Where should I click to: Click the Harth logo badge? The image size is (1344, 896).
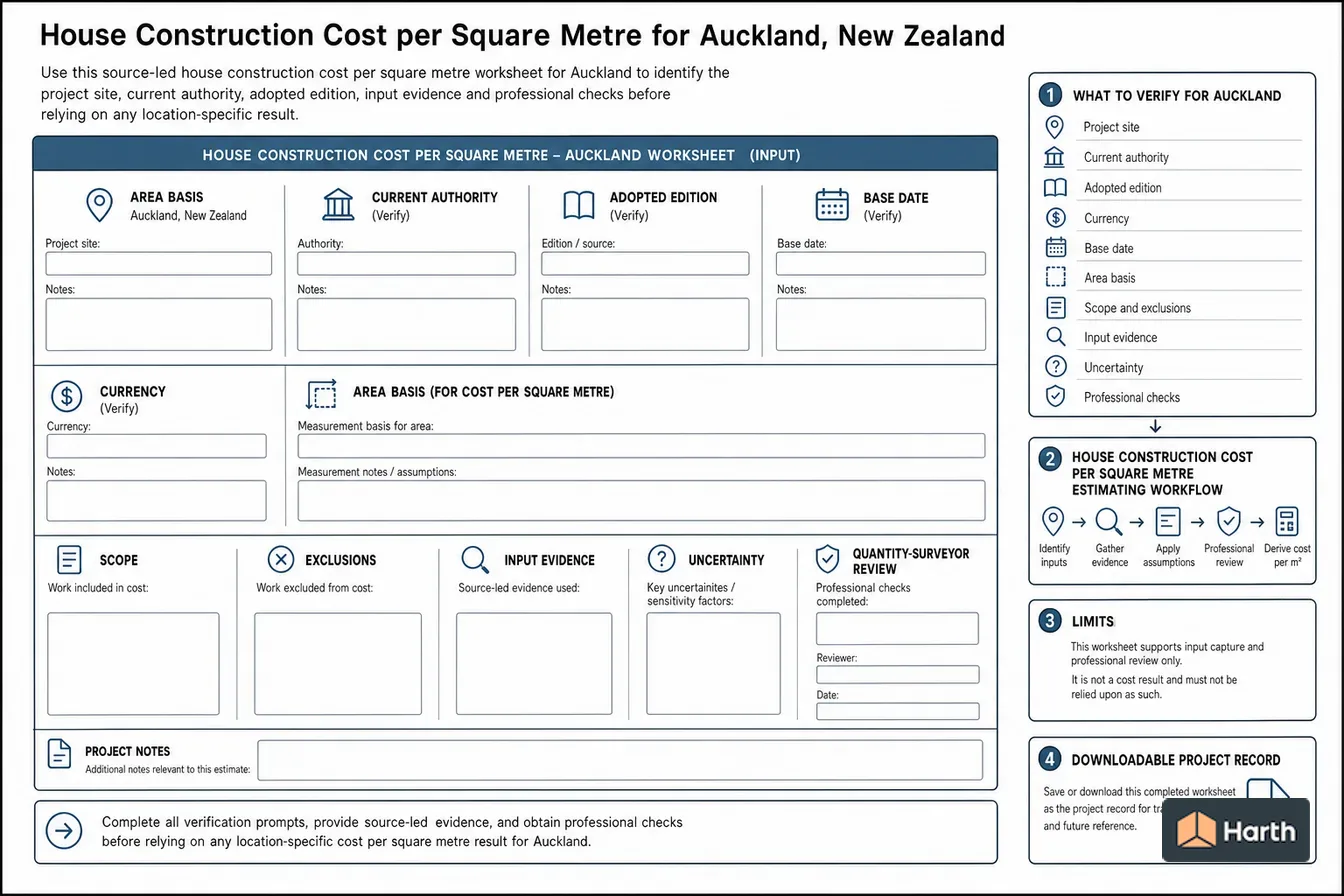tap(1236, 830)
